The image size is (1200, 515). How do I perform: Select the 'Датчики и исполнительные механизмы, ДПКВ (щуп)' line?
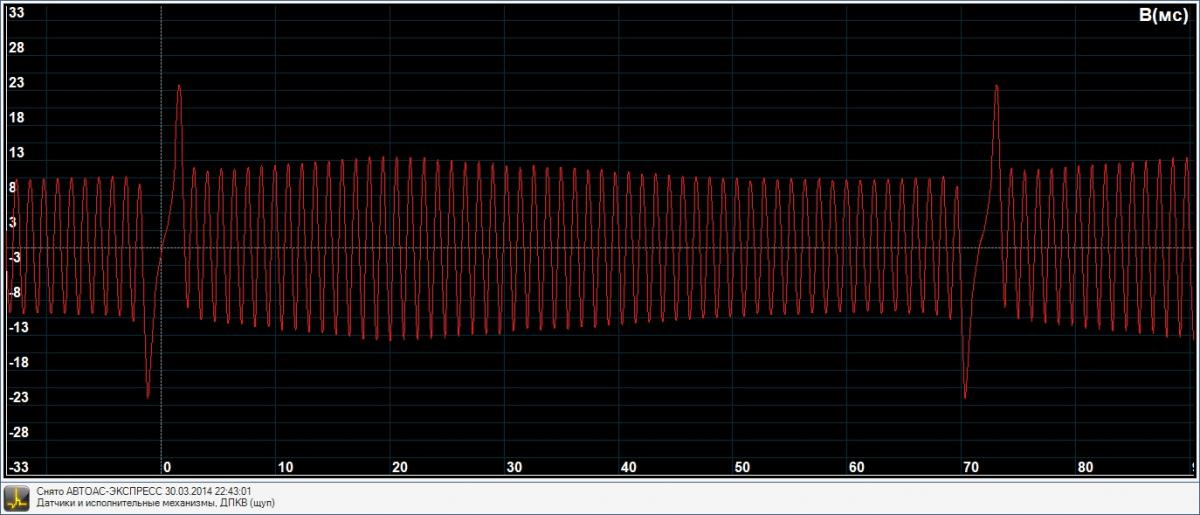[x=155, y=503]
